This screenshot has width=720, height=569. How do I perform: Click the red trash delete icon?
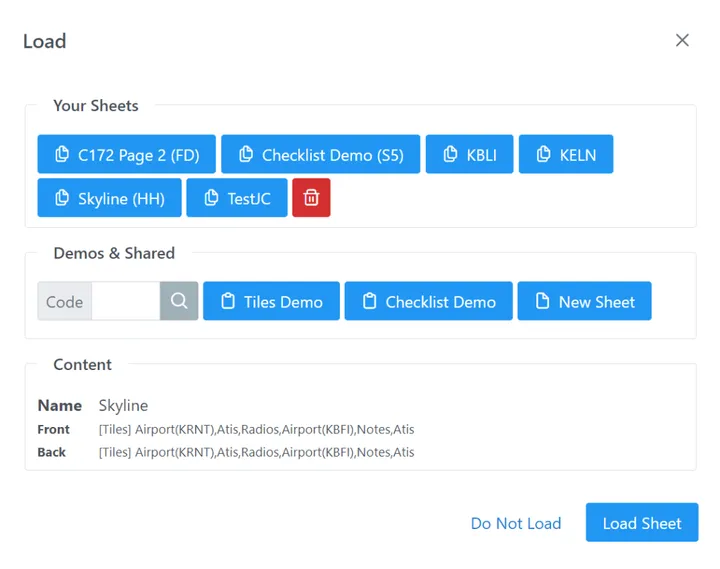point(311,198)
